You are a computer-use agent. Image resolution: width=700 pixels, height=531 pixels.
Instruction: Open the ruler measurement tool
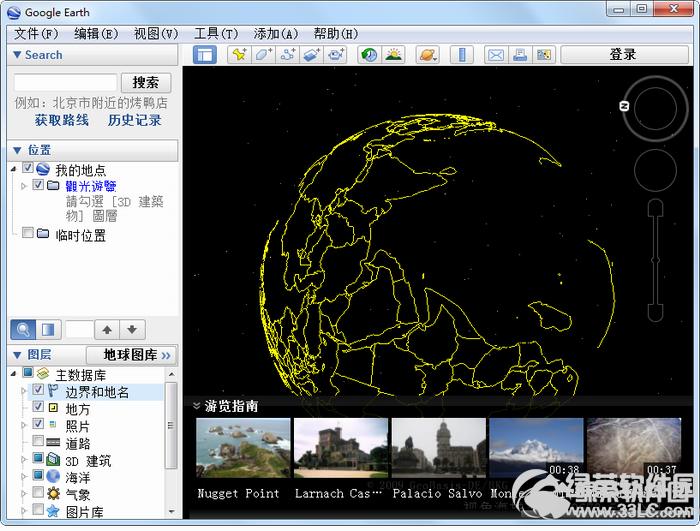[462, 55]
